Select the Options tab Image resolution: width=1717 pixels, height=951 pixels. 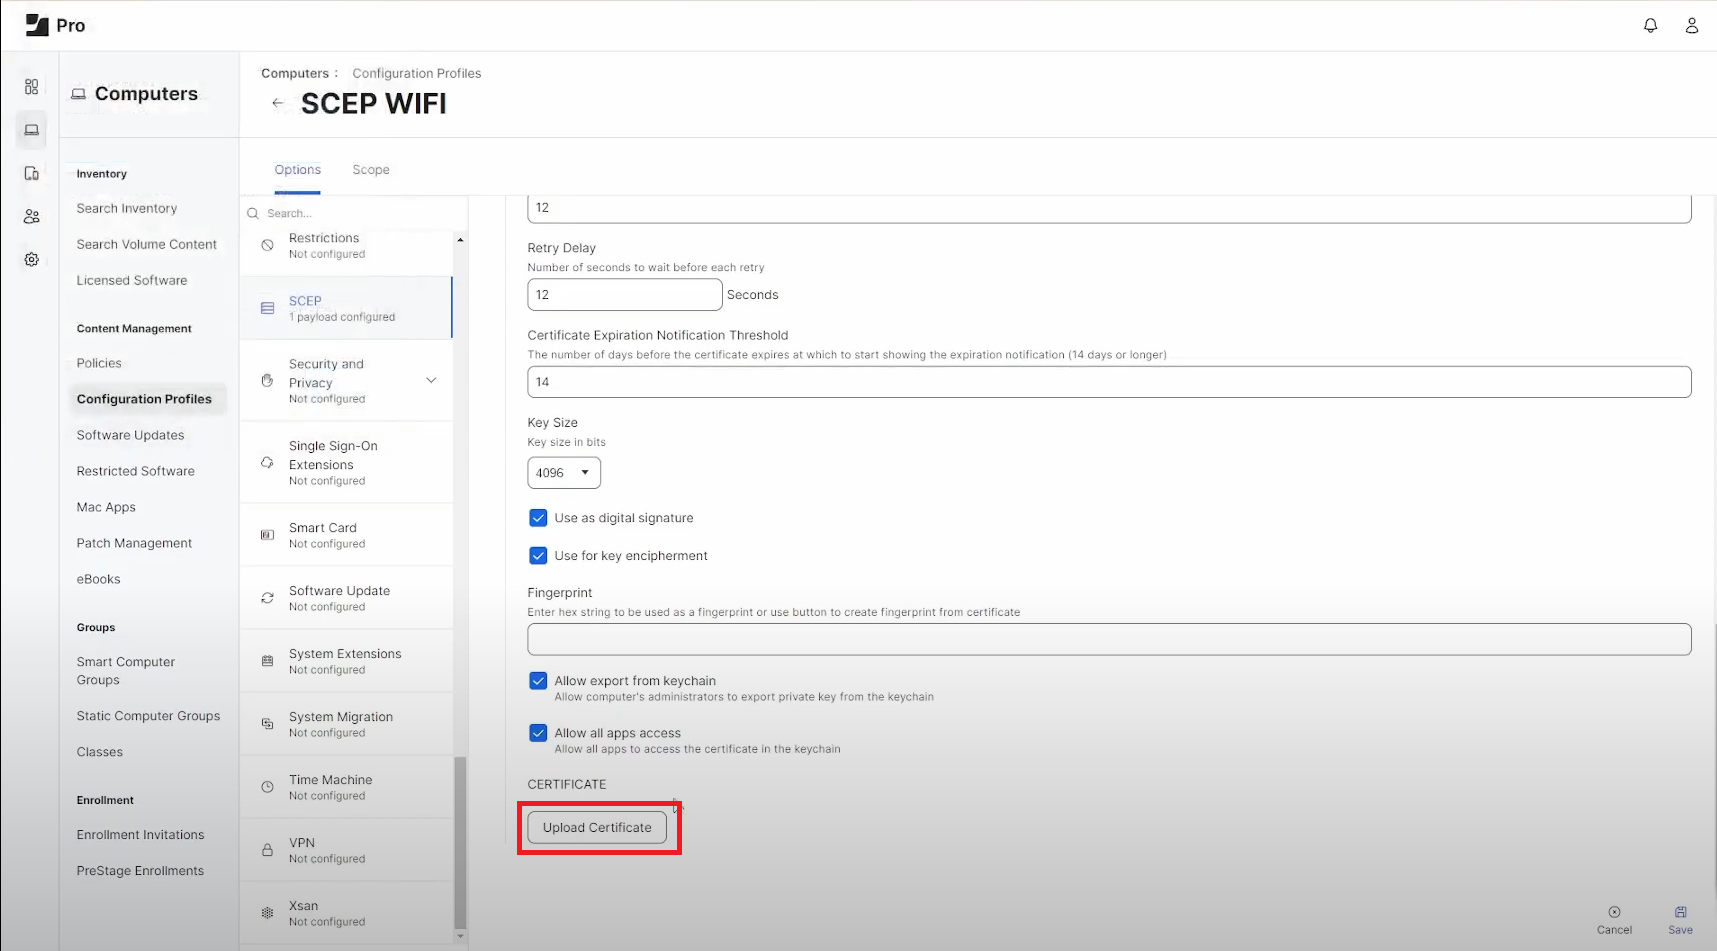pyautogui.click(x=297, y=169)
